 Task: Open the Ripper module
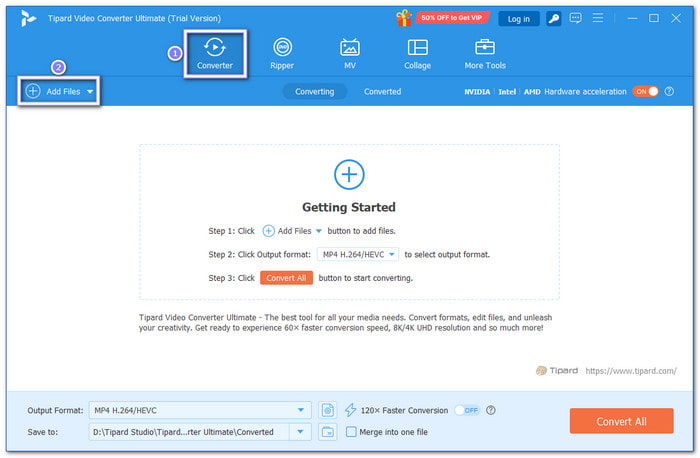(x=282, y=53)
